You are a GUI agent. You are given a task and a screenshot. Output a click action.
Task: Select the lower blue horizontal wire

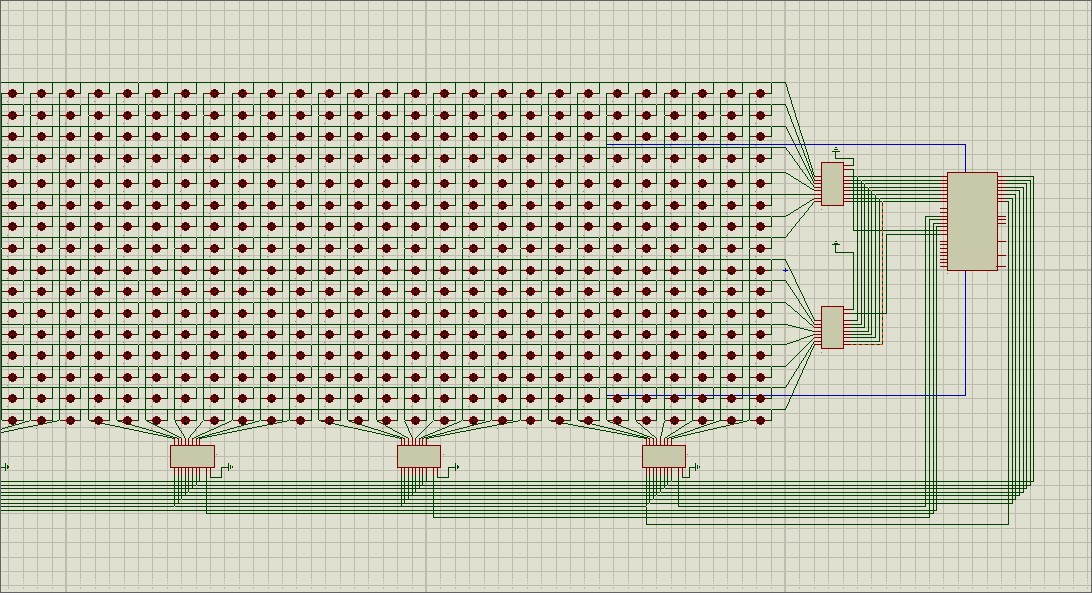[700, 395]
